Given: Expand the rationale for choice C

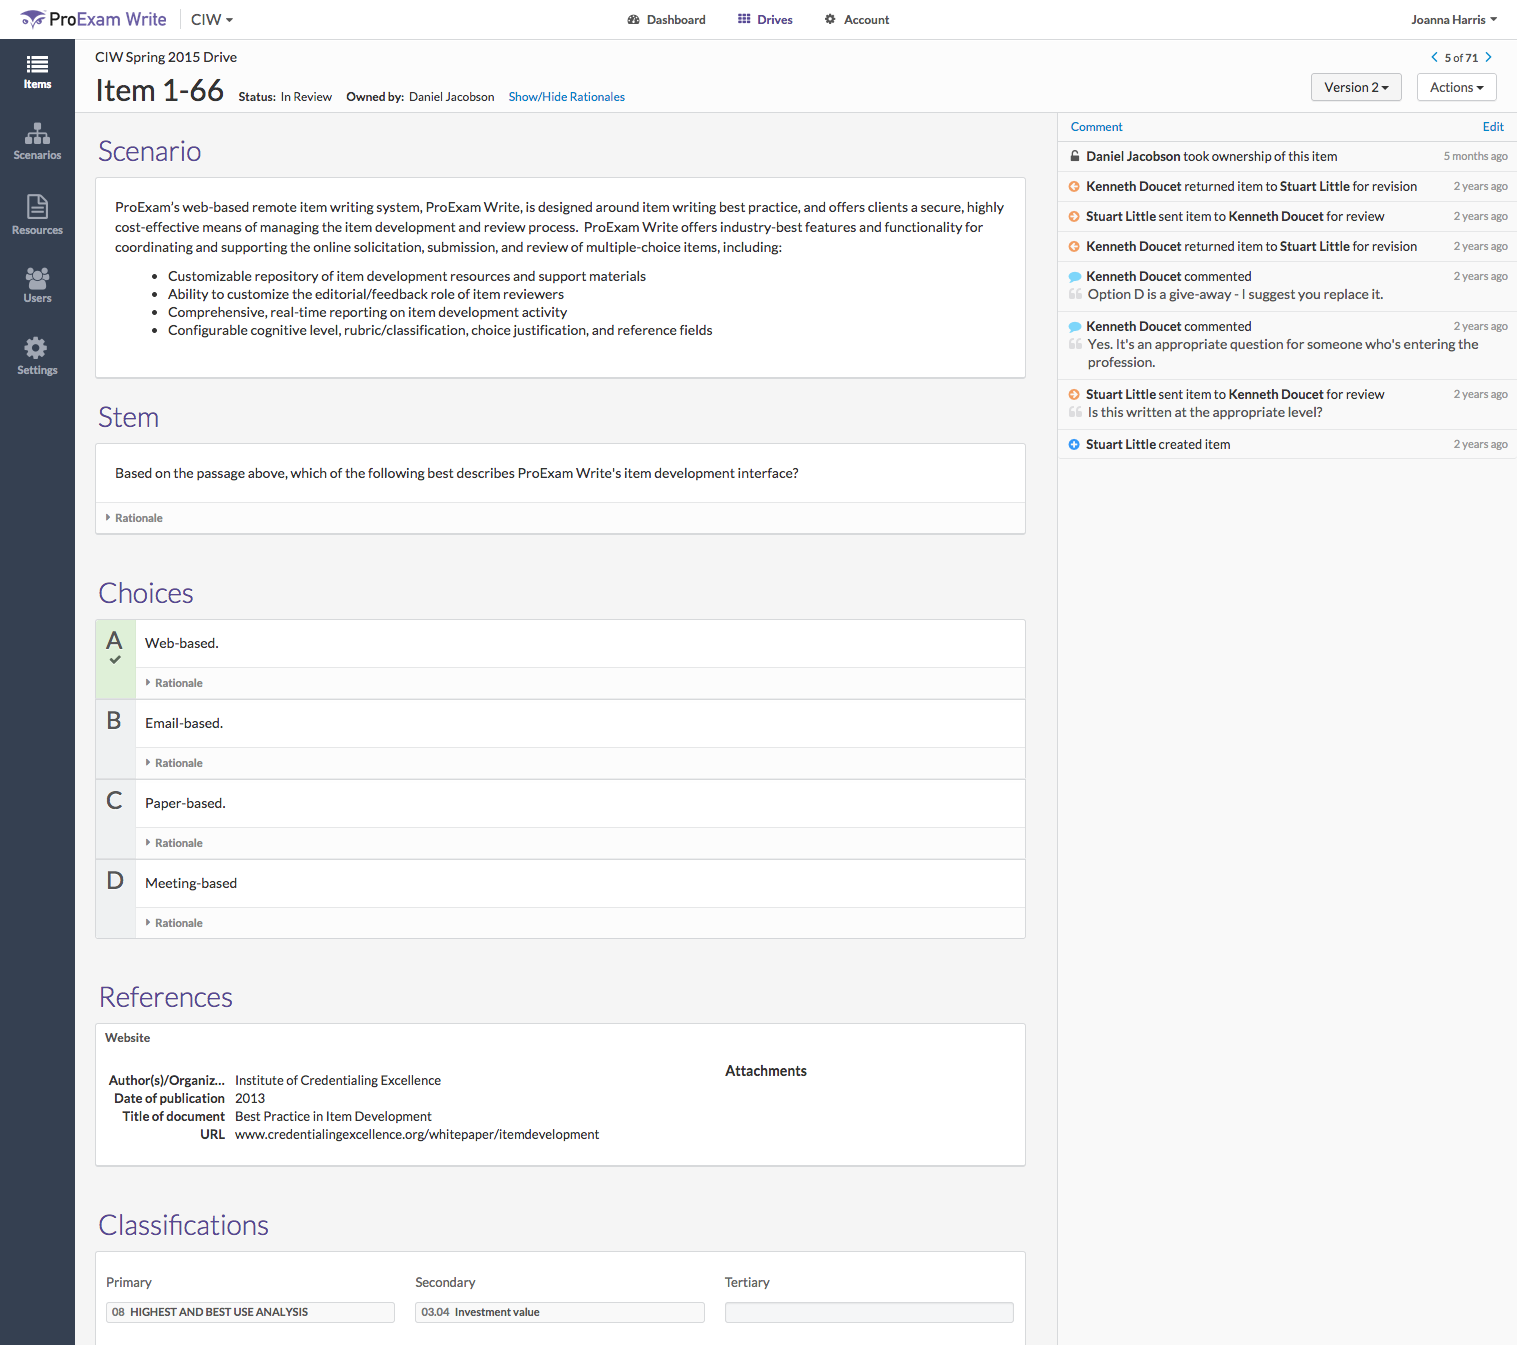Looking at the screenshot, I should coord(174,843).
